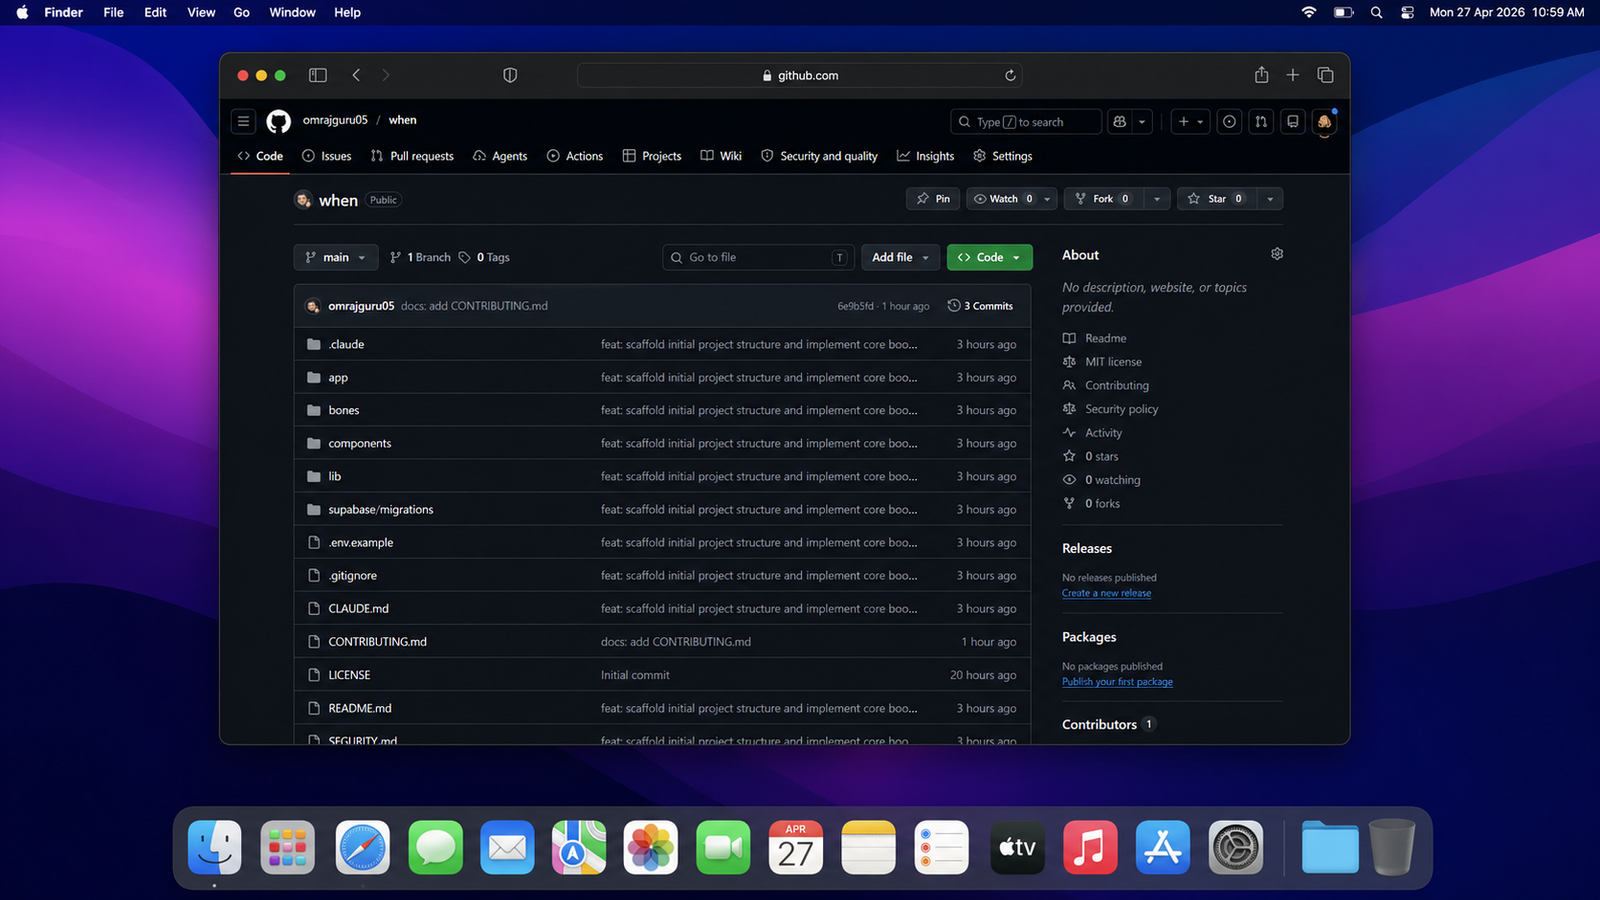Click the Safari privacy shield icon
The image size is (1600, 900).
510,75
